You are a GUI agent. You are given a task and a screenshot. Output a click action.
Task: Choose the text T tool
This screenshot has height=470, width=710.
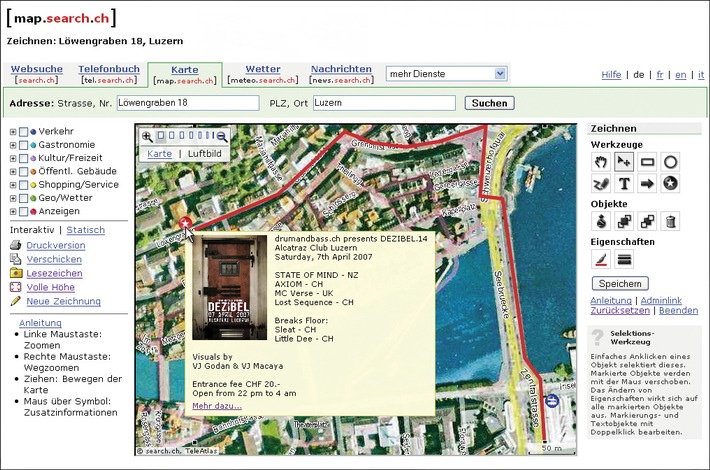(624, 183)
